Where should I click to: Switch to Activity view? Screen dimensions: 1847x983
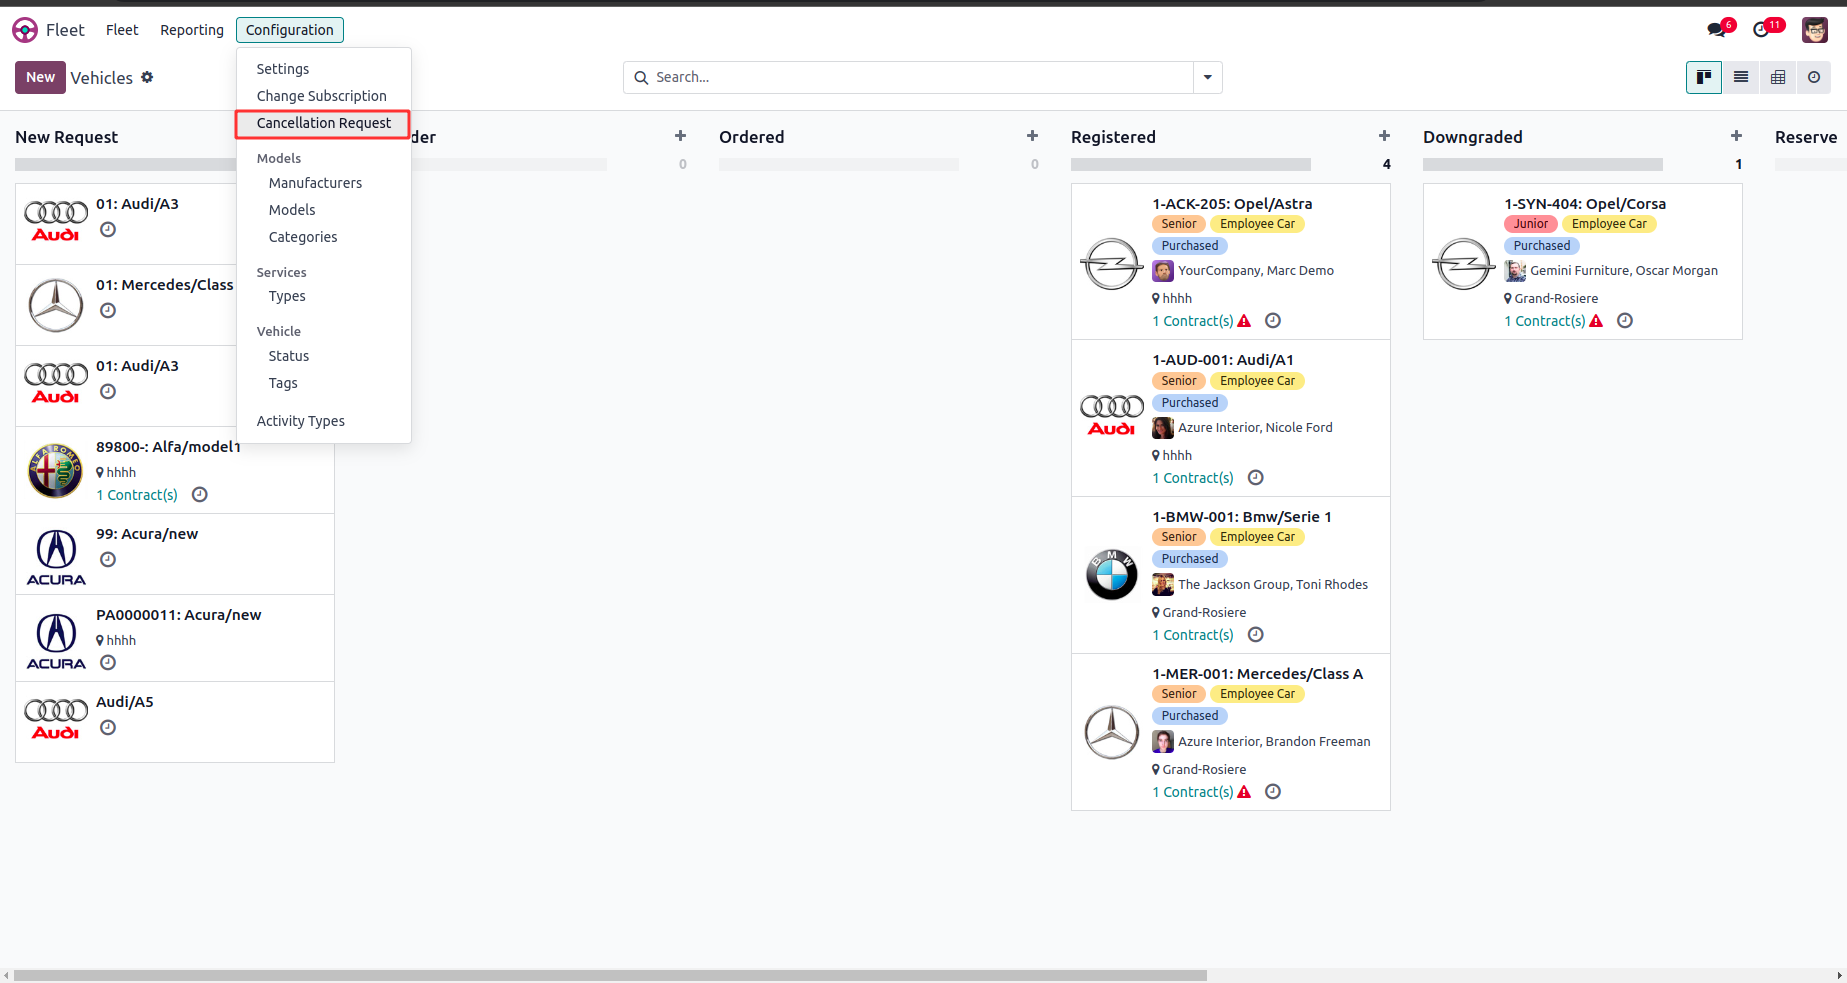(x=1814, y=77)
